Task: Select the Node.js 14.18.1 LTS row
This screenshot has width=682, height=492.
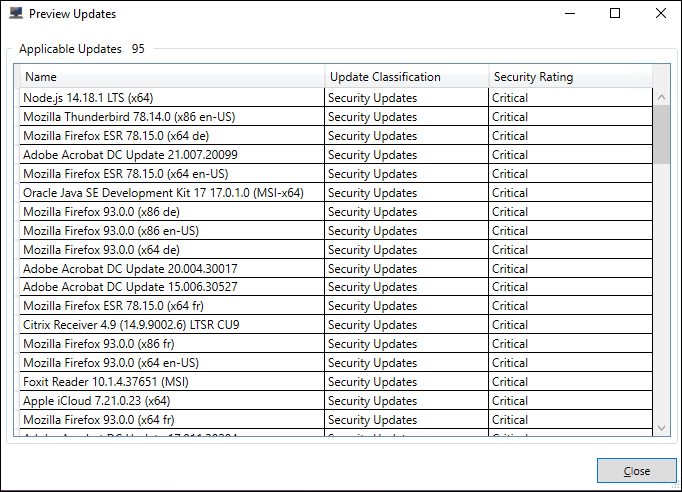Action: (172, 98)
